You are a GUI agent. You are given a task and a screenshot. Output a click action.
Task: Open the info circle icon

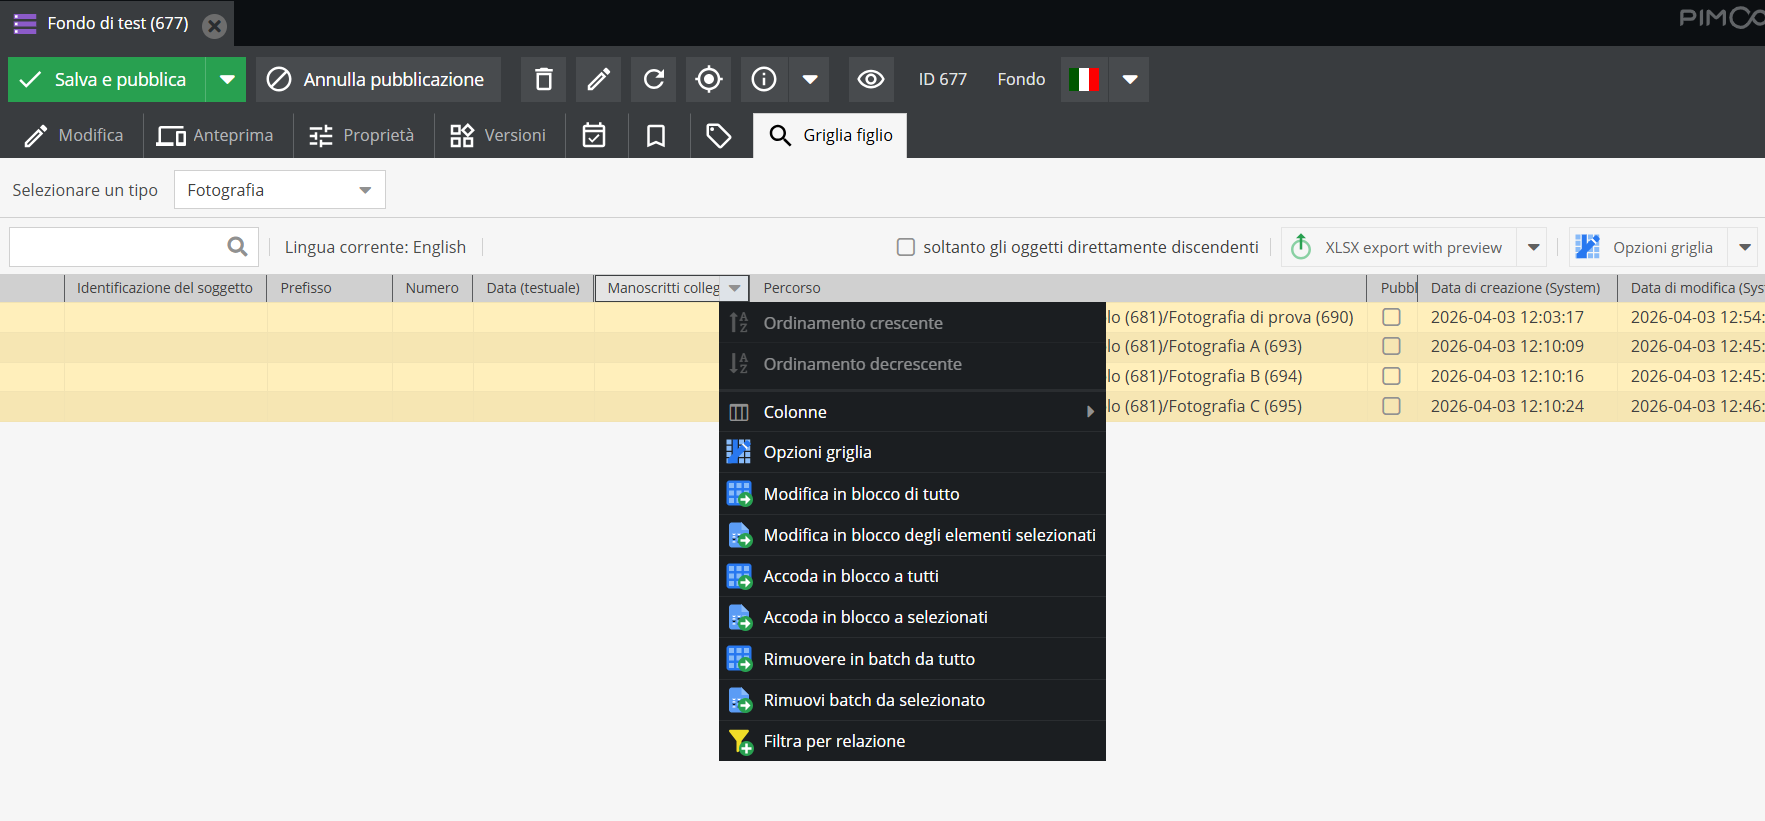coord(764,79)
